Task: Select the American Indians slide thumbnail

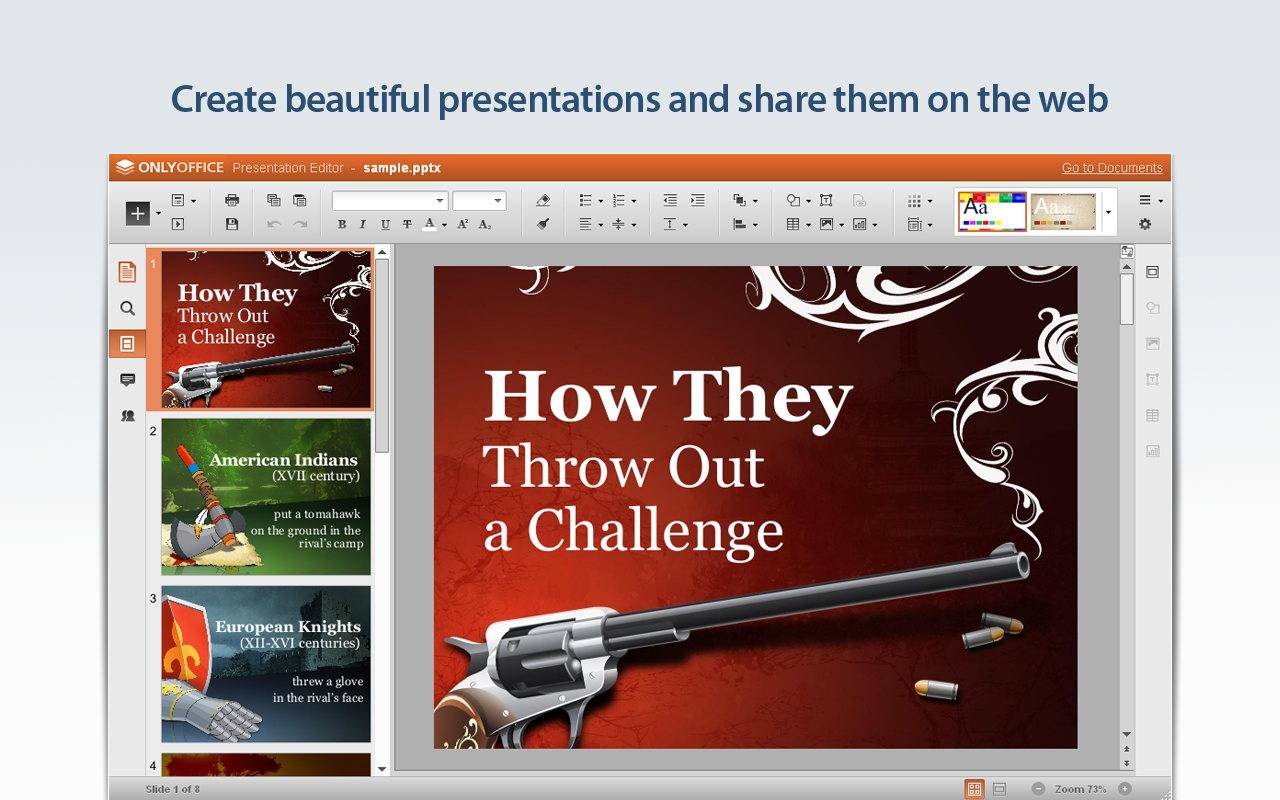Action: (266, 497)
